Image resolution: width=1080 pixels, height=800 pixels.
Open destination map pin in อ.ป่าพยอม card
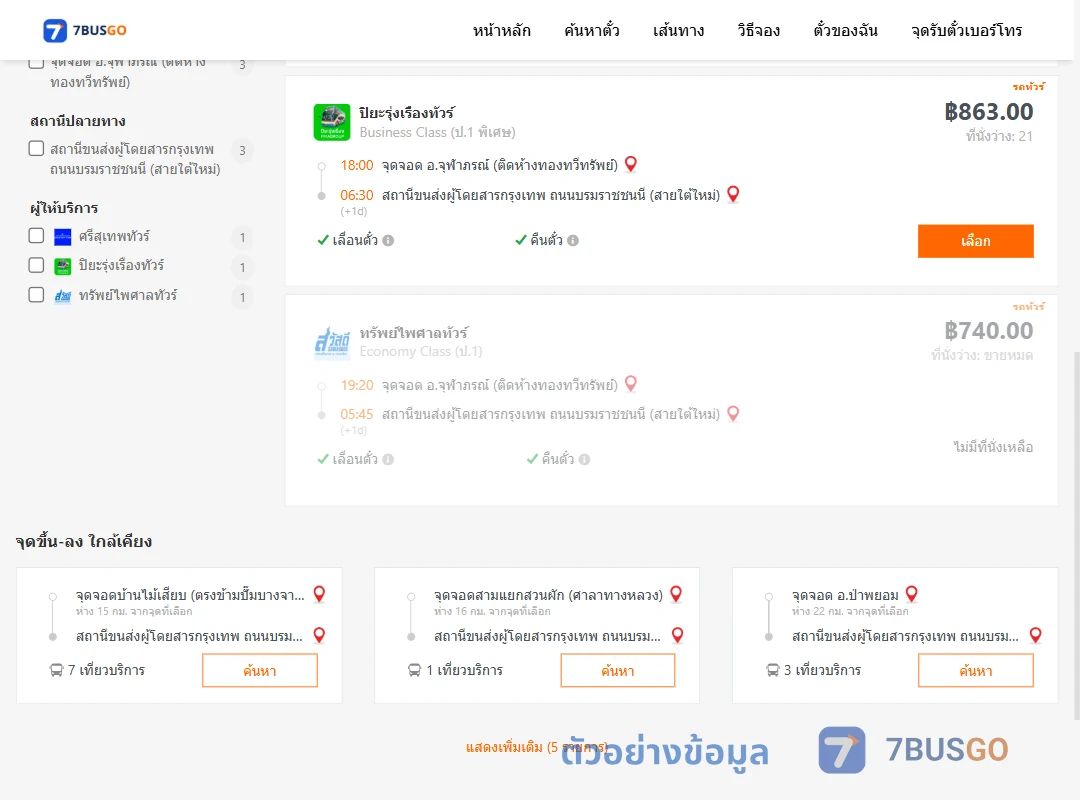point(1035,635)
